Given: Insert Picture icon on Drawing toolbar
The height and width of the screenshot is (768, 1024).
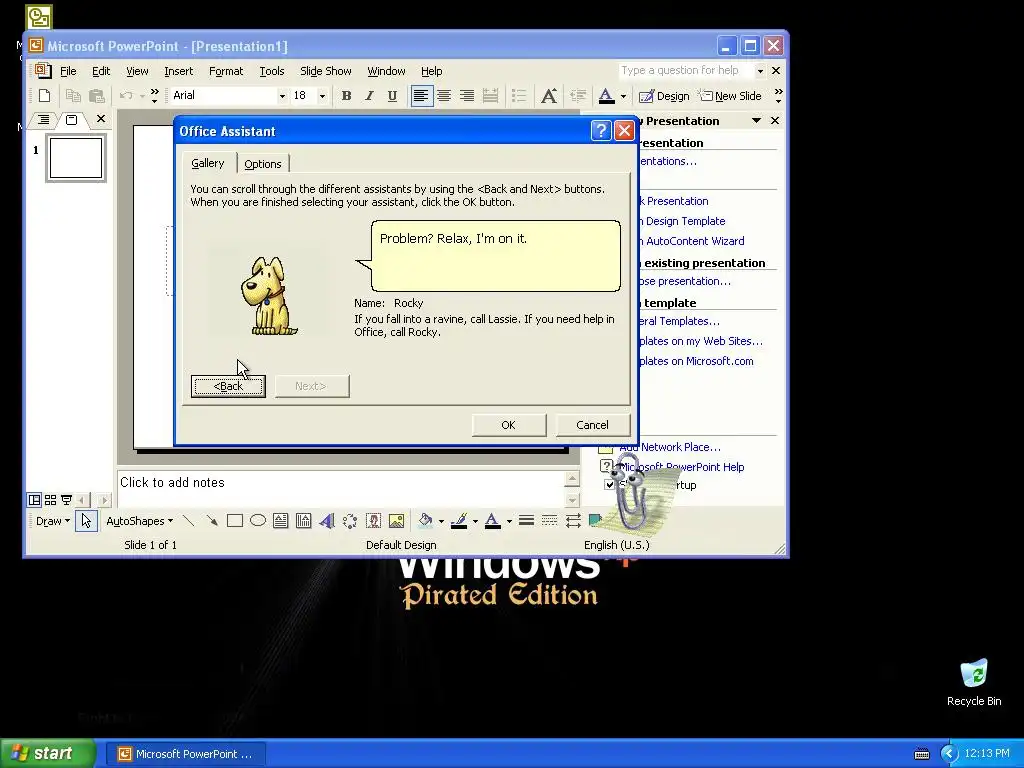Looking at the screenshot, I should 396,520.
